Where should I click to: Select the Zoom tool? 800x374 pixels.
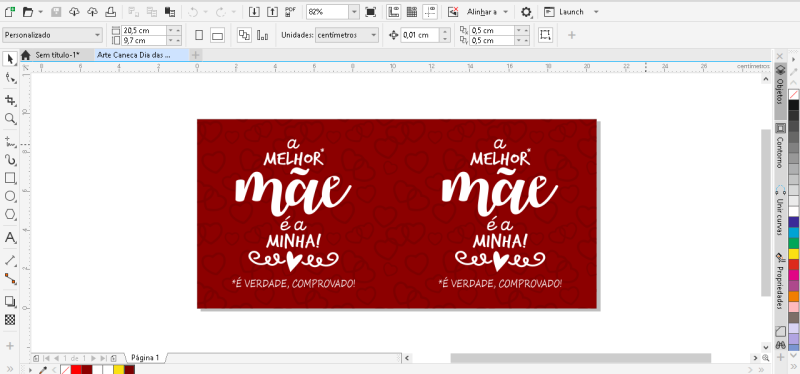click(10, 119)
